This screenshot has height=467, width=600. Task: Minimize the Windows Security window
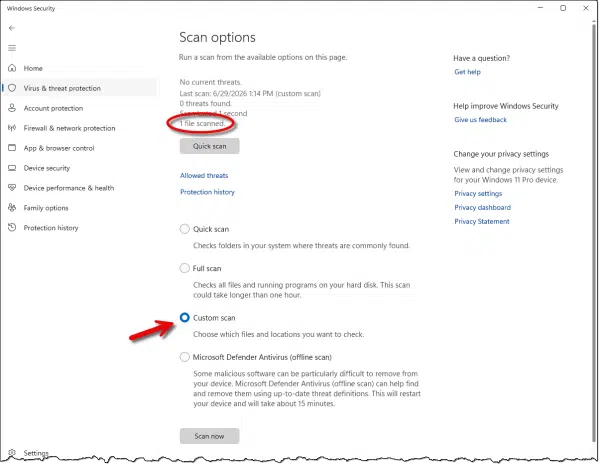coord(540,8)
